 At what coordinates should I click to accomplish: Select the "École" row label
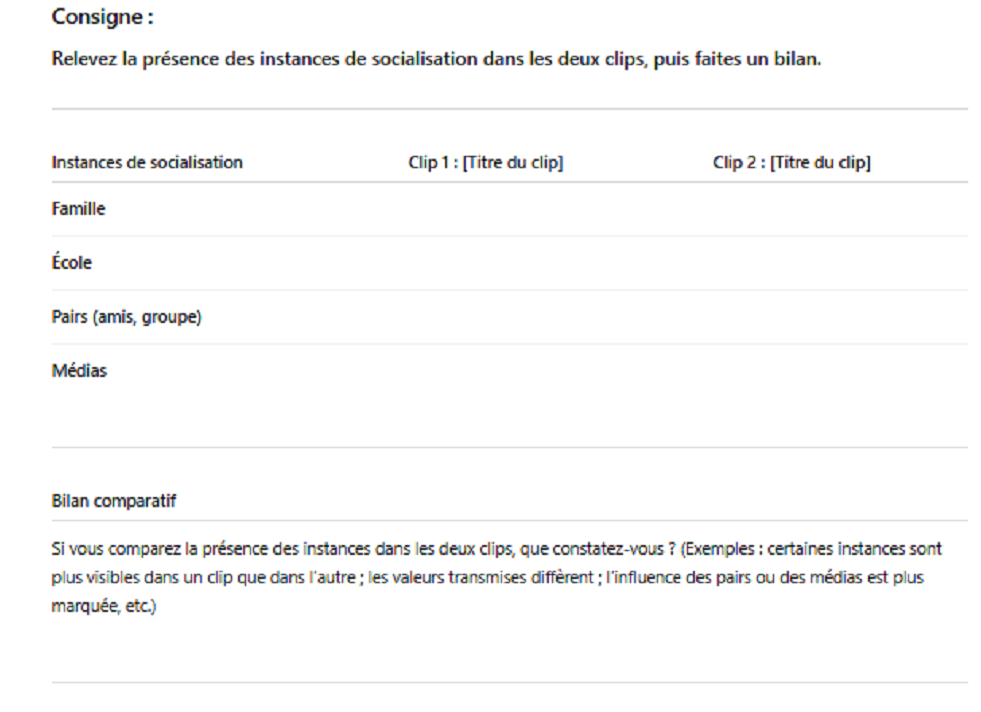[72, 263]
